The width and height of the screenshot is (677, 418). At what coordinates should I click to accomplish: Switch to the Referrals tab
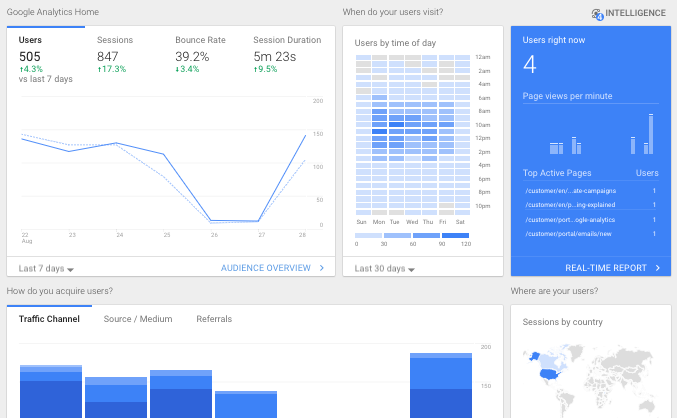pos(214,319)
